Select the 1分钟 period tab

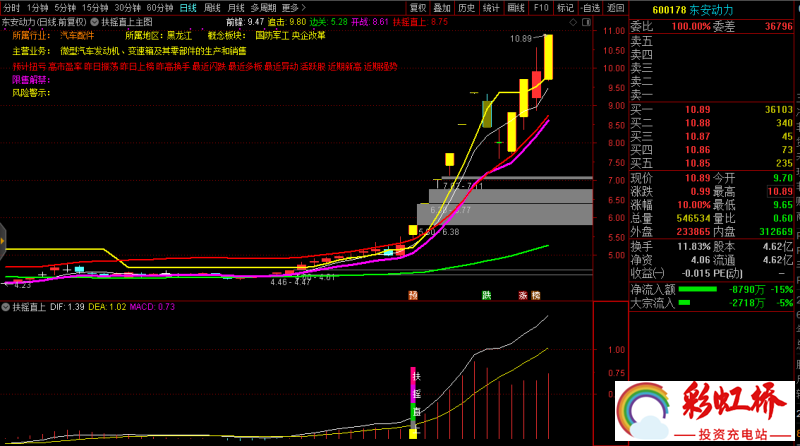(37, 8)
